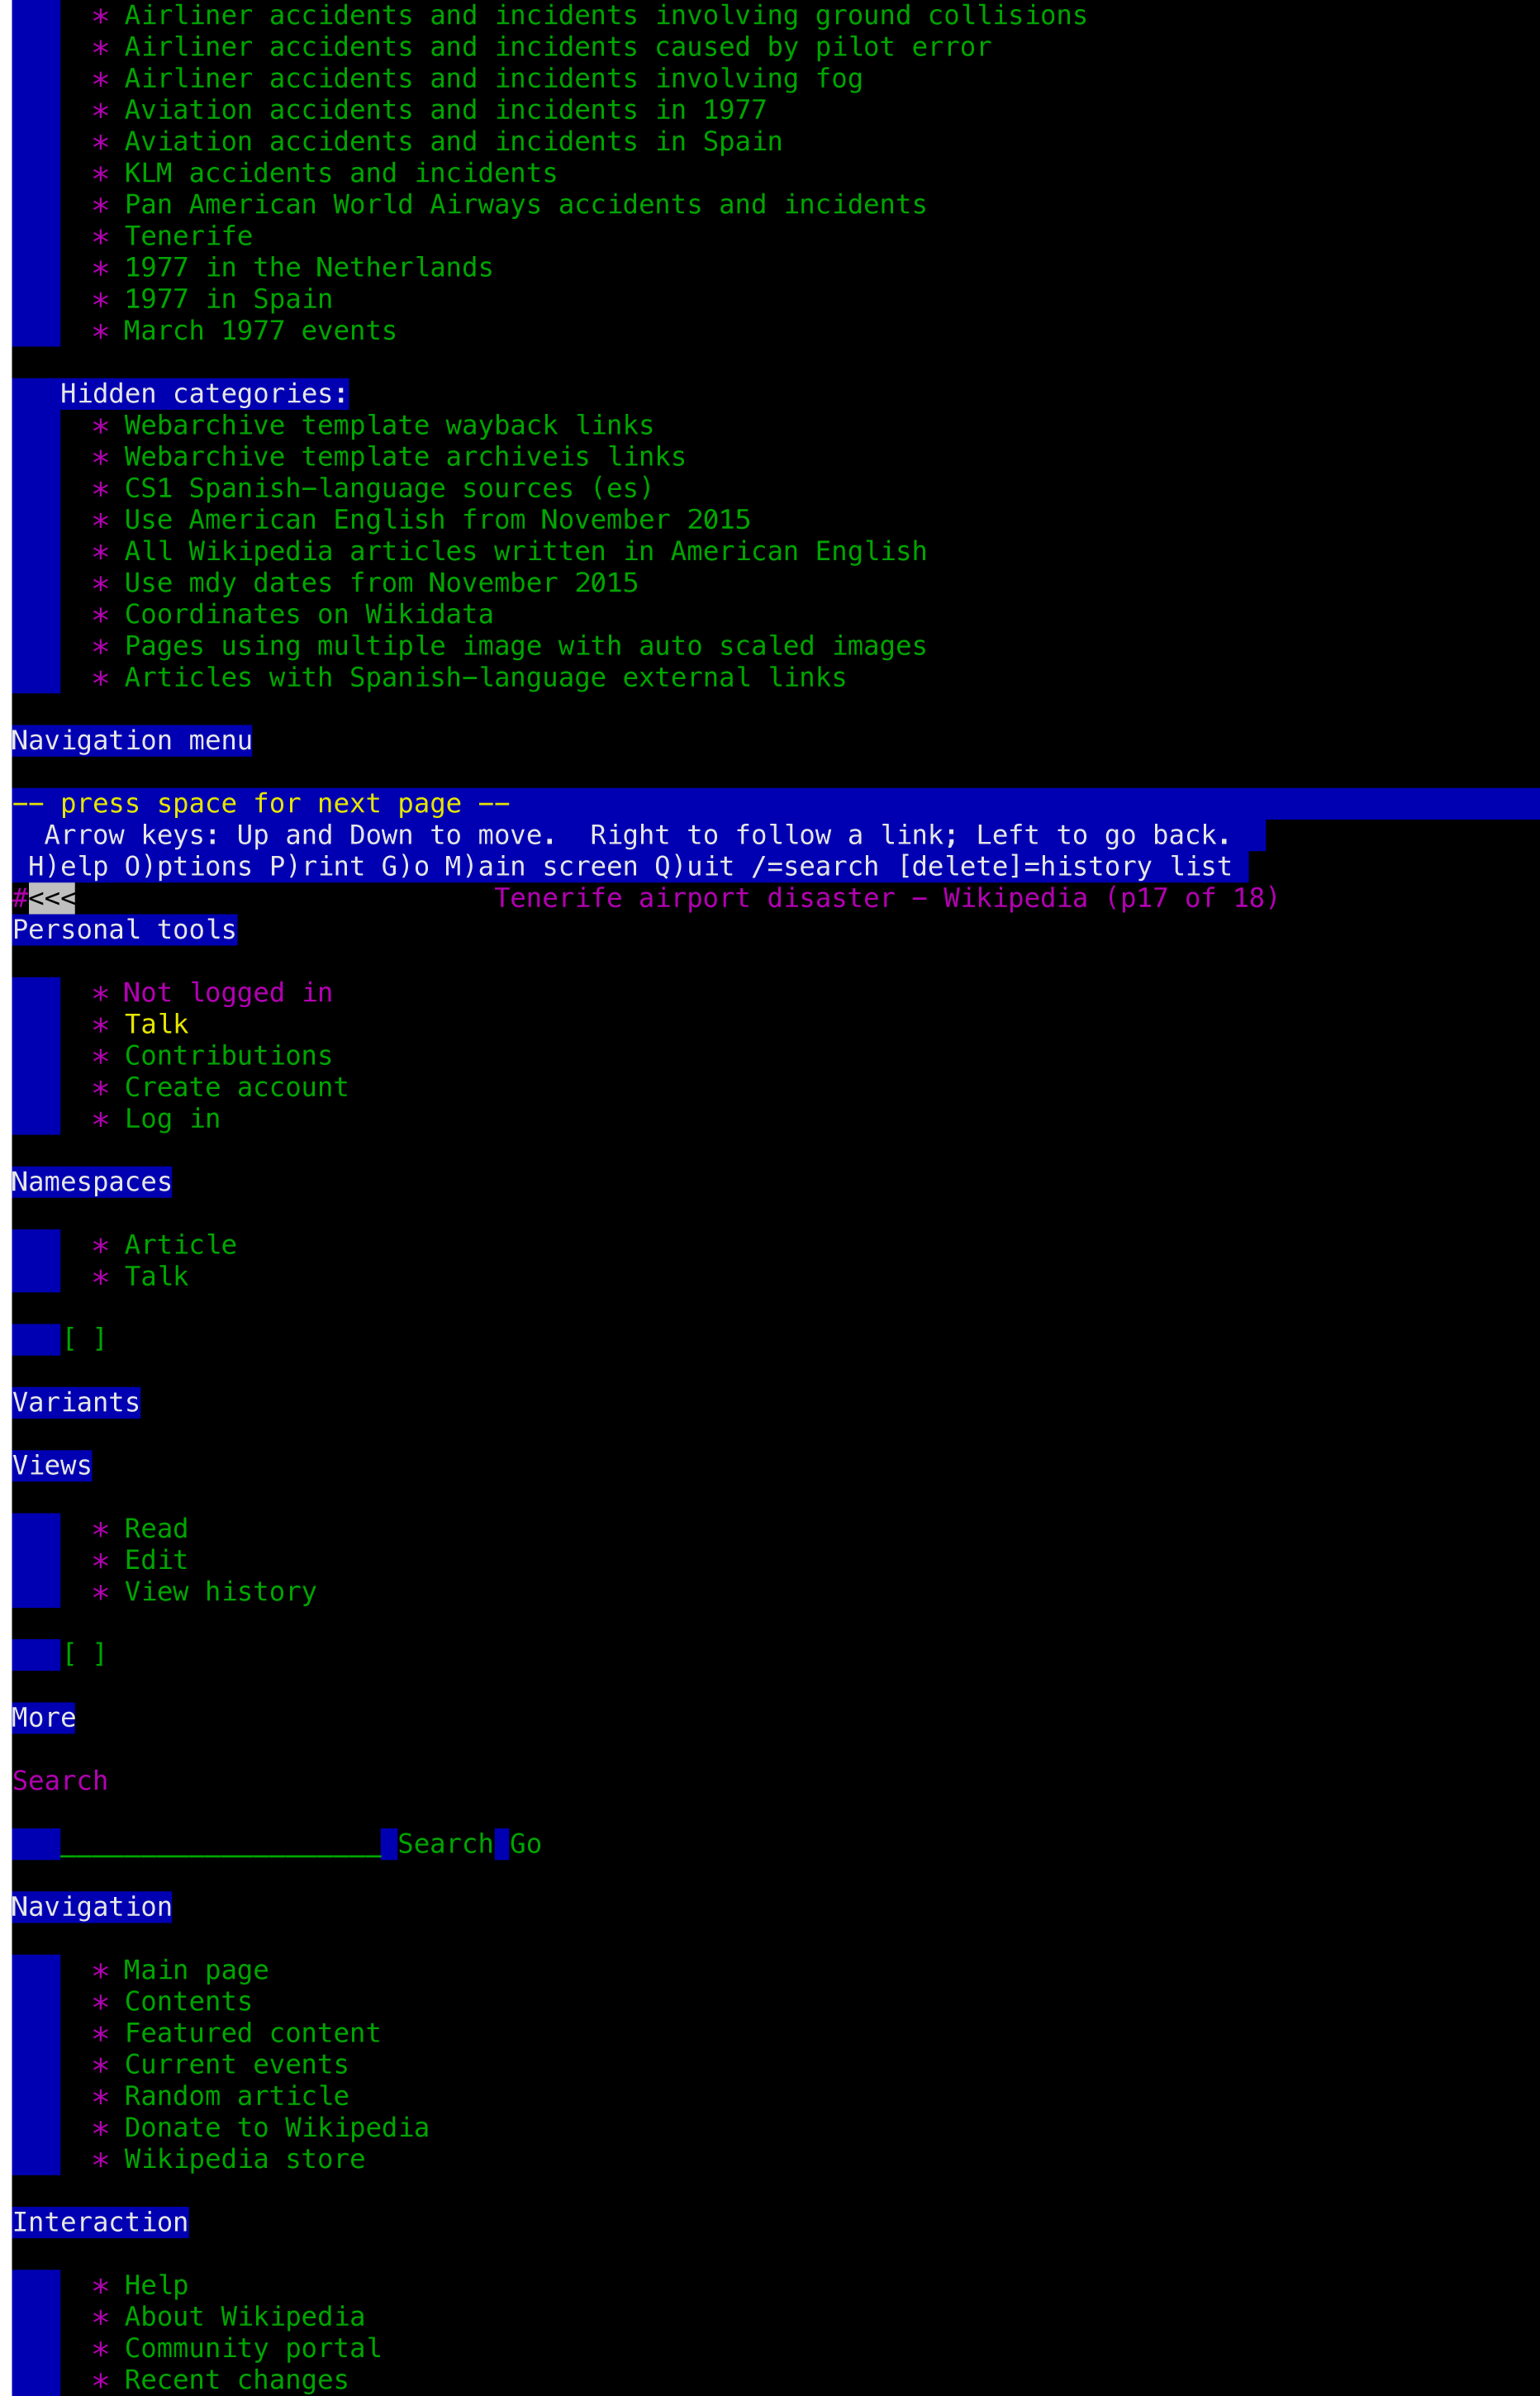1540x2396 pixels.
Task: Select the 'Edit' view
Action: [156, 1560]
